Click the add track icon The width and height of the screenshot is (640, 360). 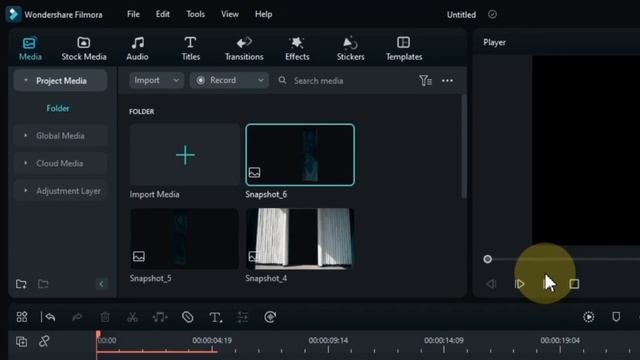point(22,341)
